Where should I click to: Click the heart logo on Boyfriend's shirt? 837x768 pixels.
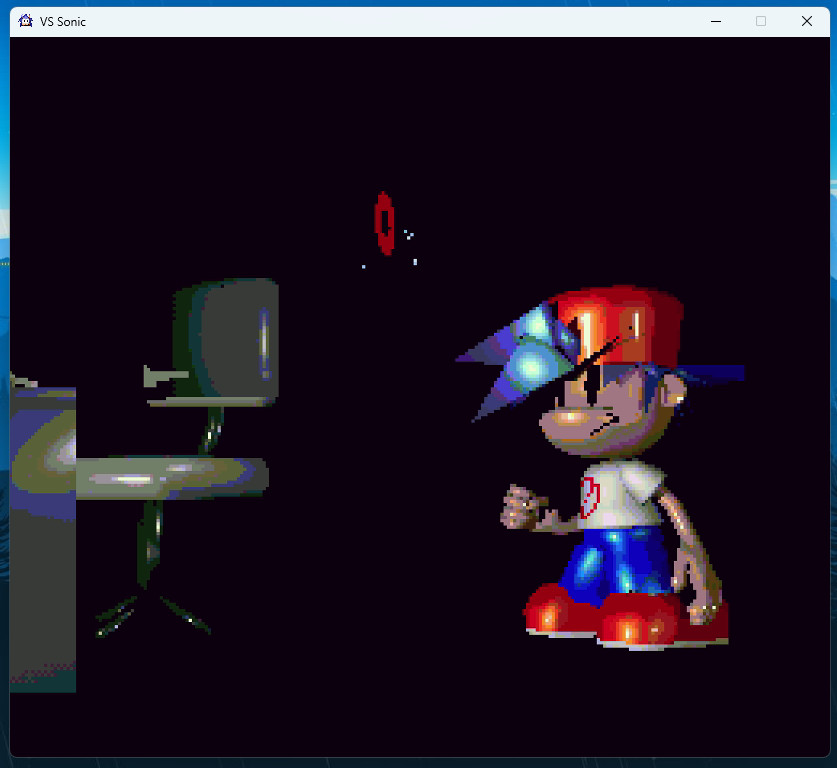click(x=590, y=500)
